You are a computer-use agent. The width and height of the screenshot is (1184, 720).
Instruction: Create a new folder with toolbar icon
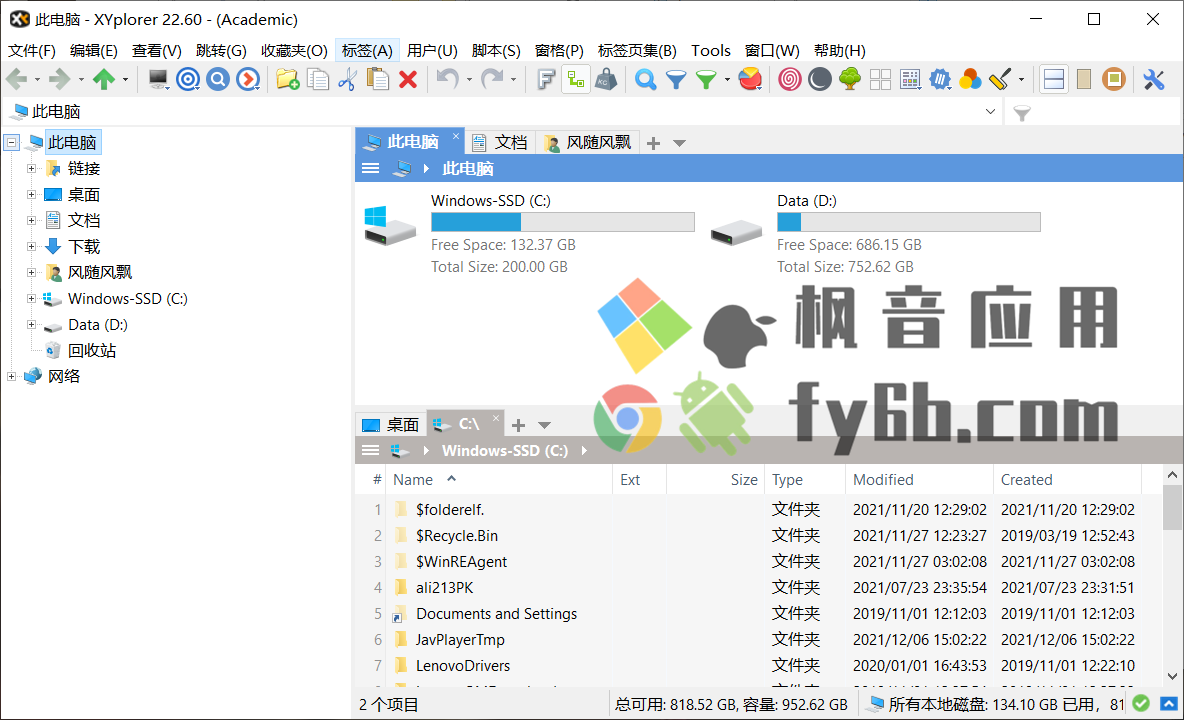pos(288,79)
